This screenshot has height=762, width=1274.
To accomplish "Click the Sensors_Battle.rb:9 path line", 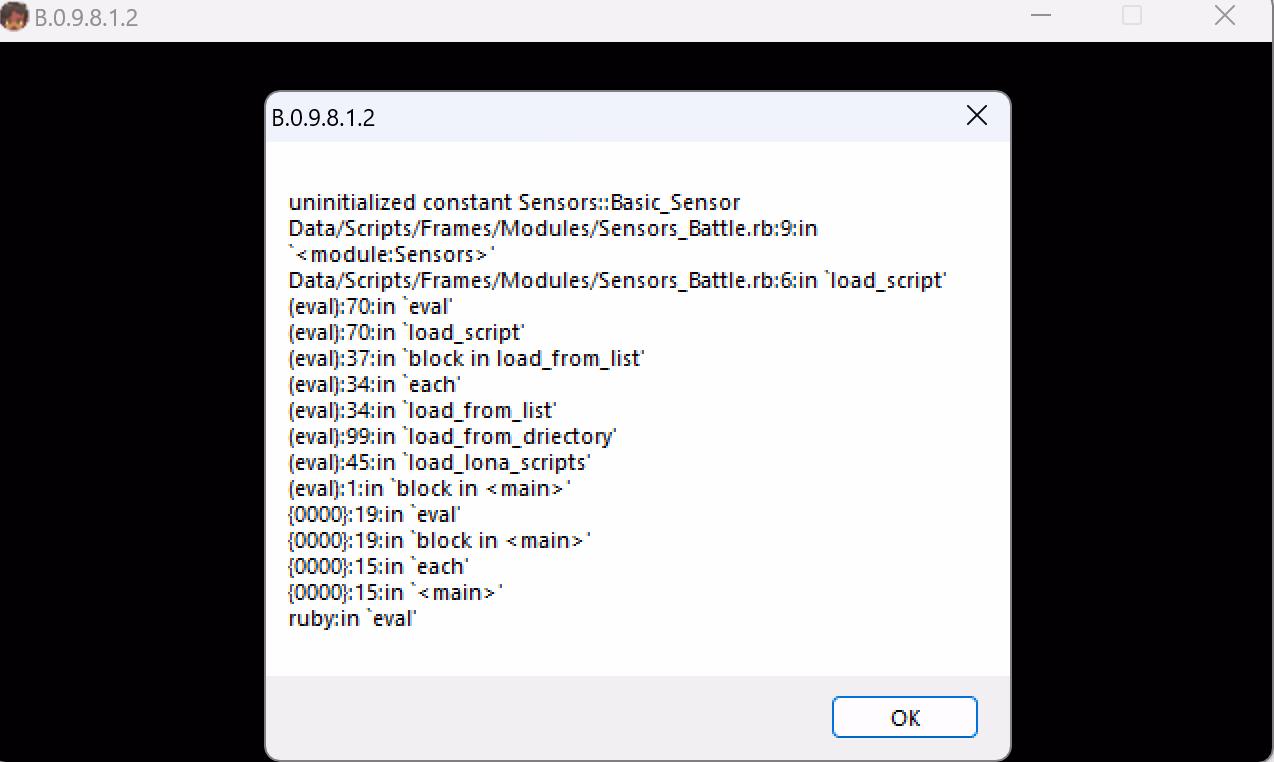I will (x=553, y=229).
